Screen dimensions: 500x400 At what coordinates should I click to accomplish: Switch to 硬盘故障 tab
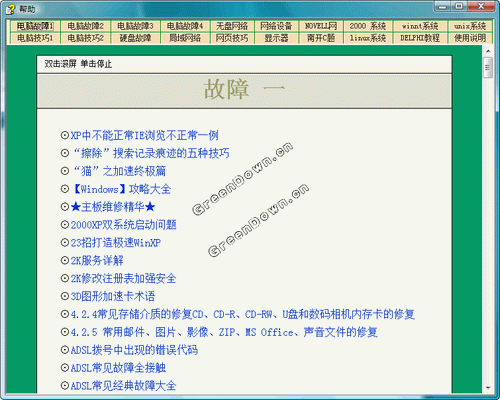(x=135, y=38)
